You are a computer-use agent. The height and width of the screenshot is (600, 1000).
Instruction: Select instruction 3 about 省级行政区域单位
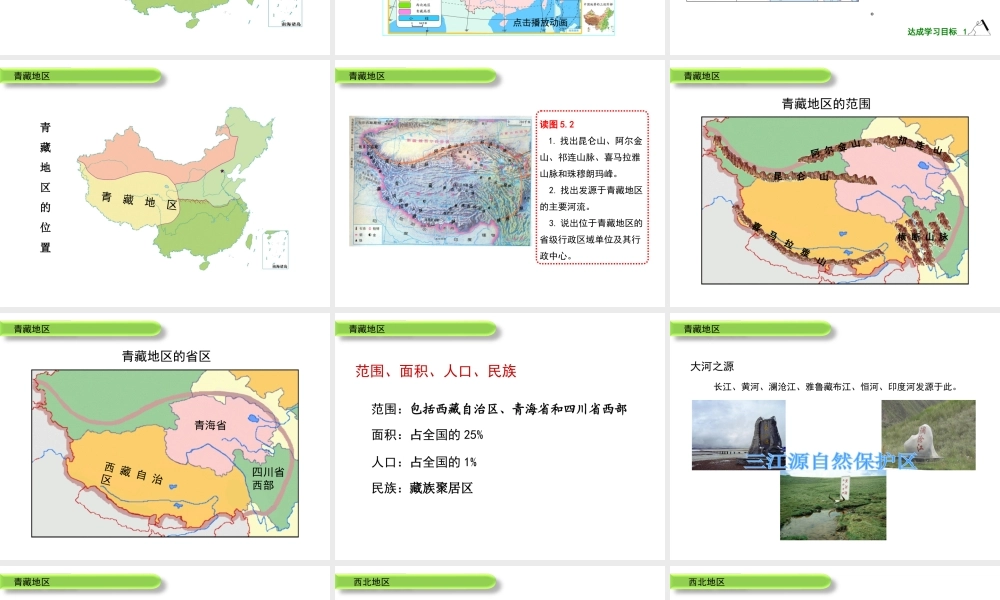[x=591, y=239]
